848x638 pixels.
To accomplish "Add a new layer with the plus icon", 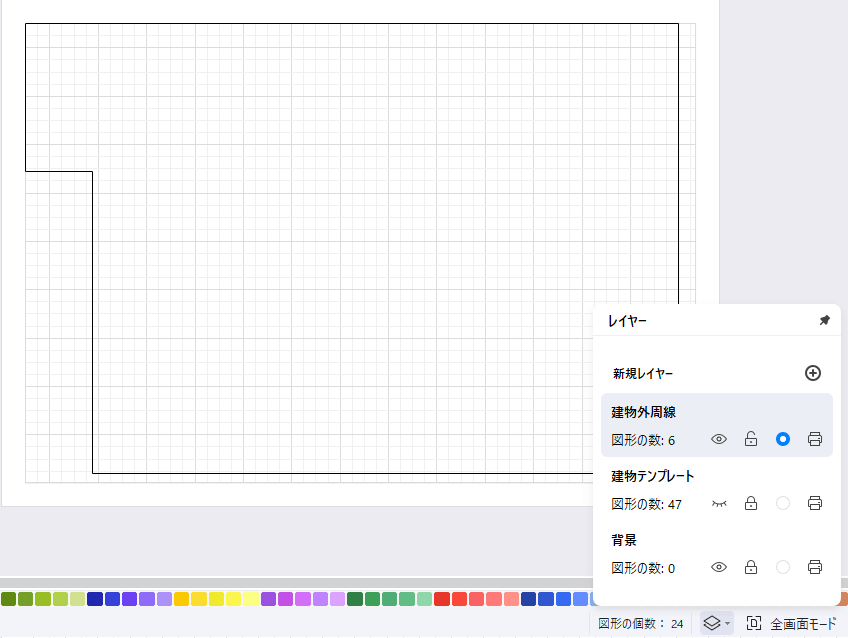I will tap(812, 373).
